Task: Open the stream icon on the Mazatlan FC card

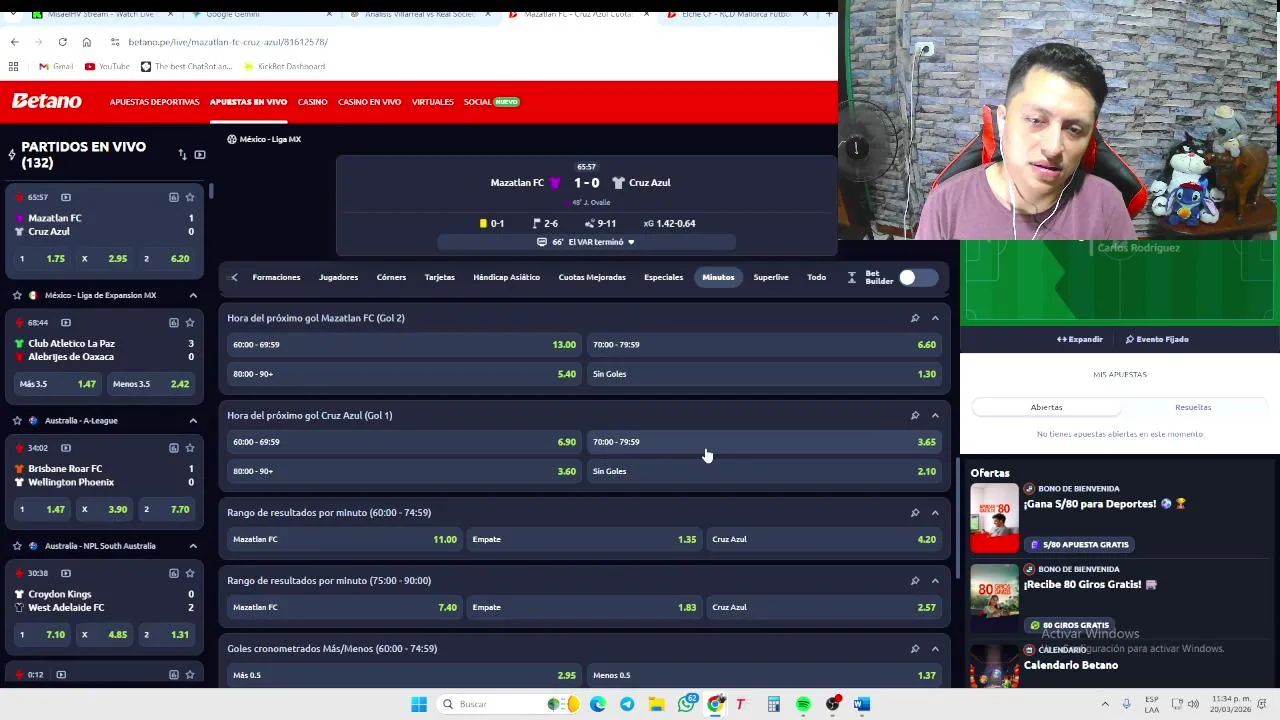Action: [x=66, y=197]
